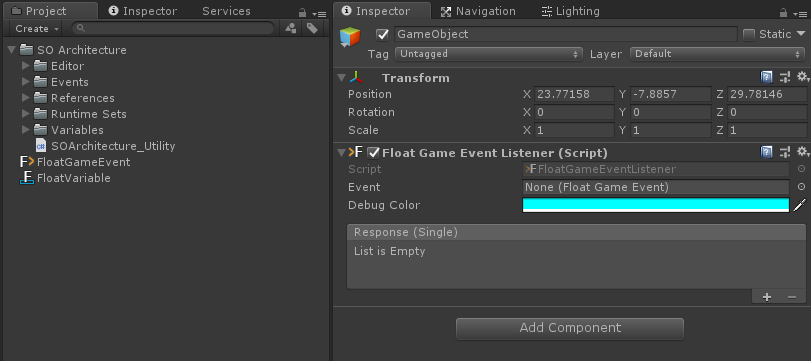Viewport: 811px width, 361px height.
Task: Open the Layer dropdown showing Default
Action: (x=717, y=54)
